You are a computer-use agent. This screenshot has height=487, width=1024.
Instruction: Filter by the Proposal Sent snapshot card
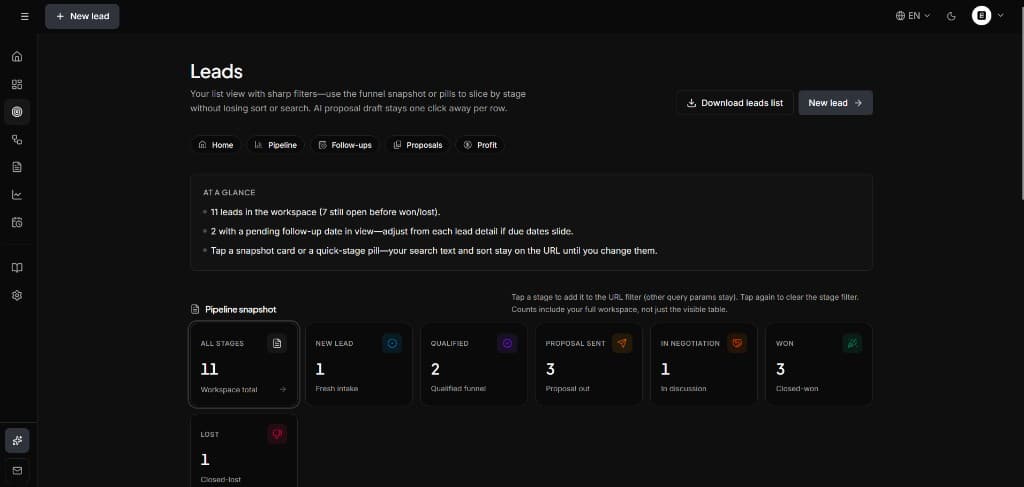pos(588,364)
